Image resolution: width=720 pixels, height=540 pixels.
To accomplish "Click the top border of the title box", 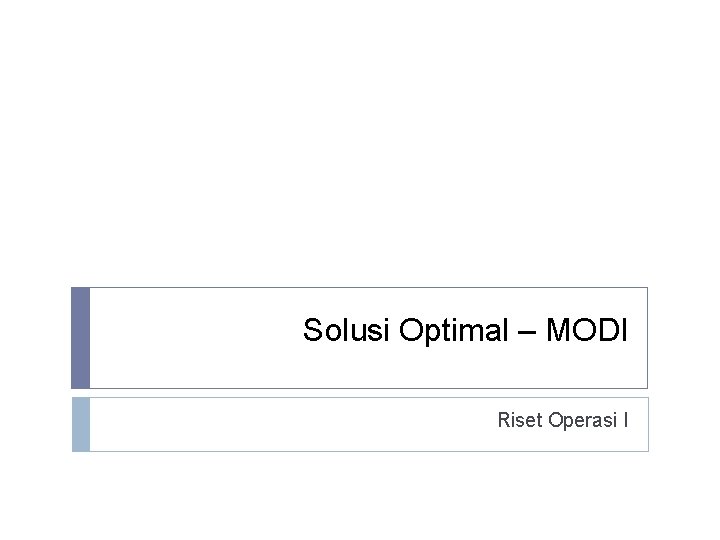I will click(360, 288).
